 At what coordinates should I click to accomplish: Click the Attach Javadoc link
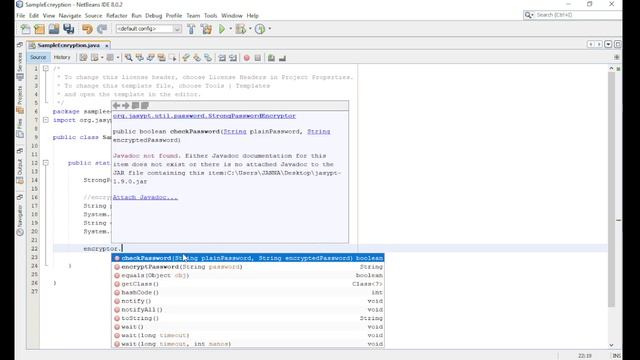(145, 197)
